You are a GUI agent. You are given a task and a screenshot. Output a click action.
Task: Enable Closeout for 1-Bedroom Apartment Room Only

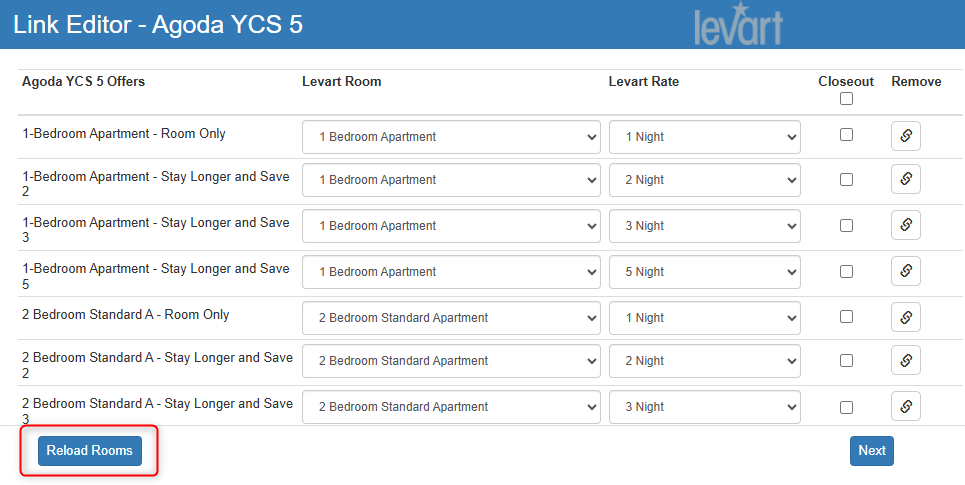(847, 134)
